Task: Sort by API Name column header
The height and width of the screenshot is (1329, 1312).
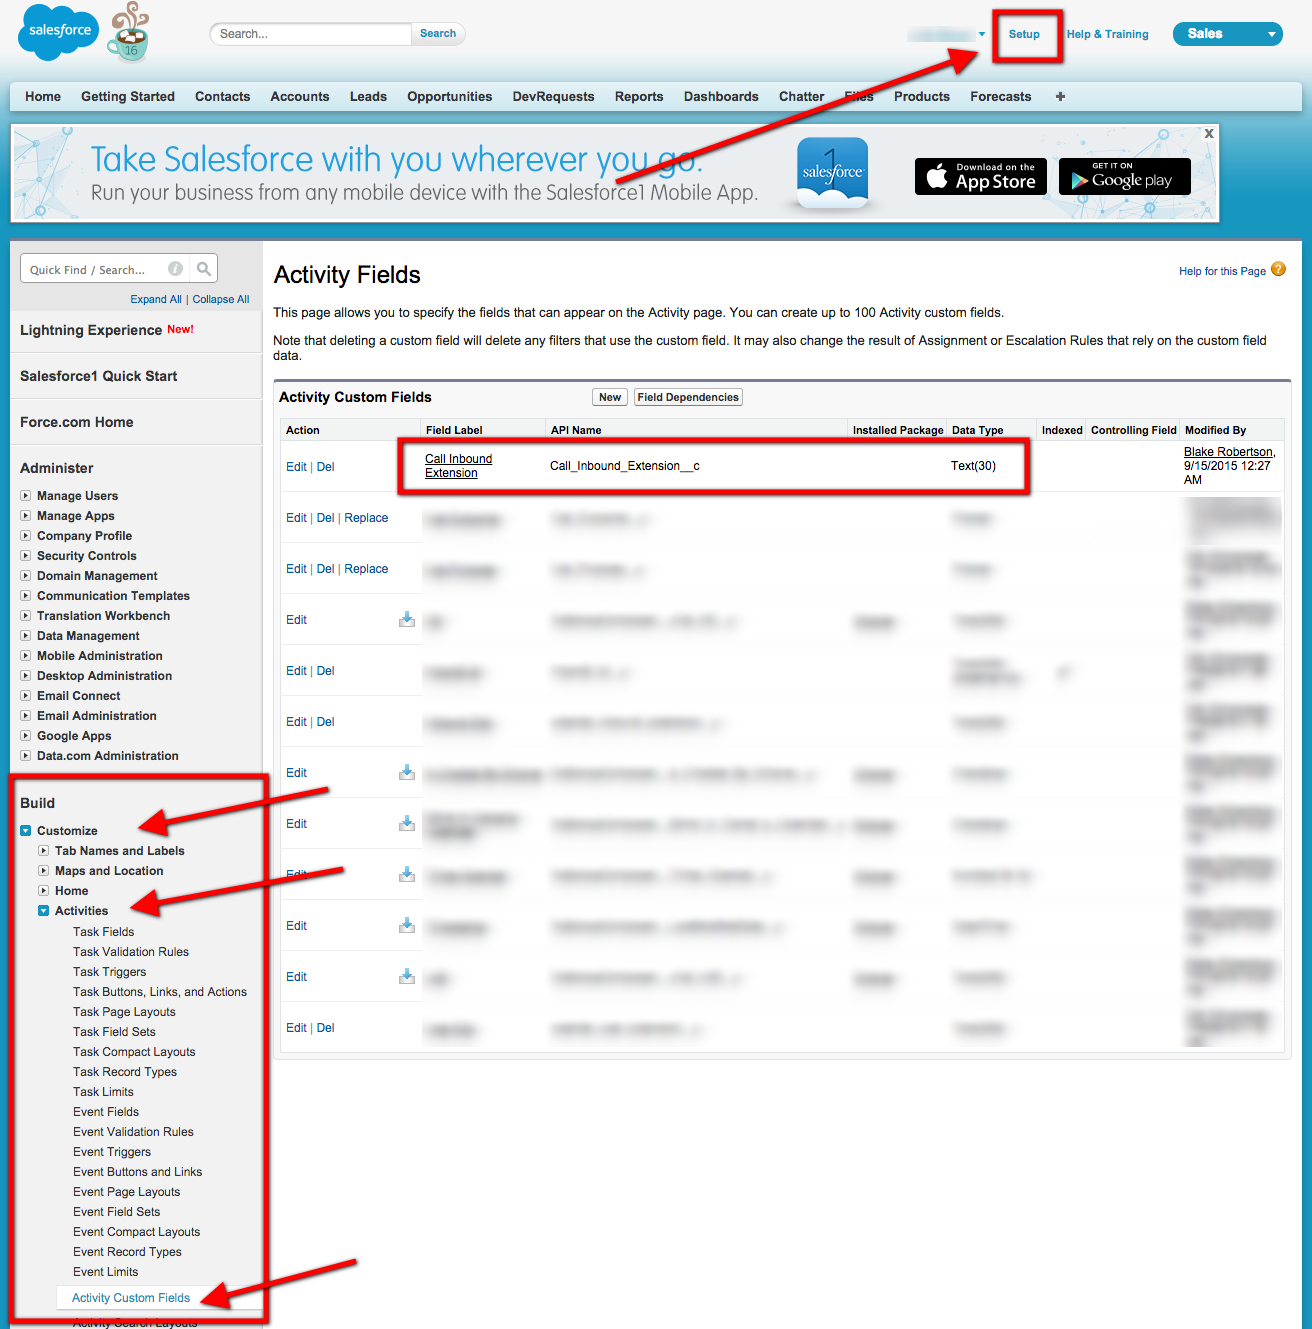Action: pyautogui.click(x=576, y=430)
